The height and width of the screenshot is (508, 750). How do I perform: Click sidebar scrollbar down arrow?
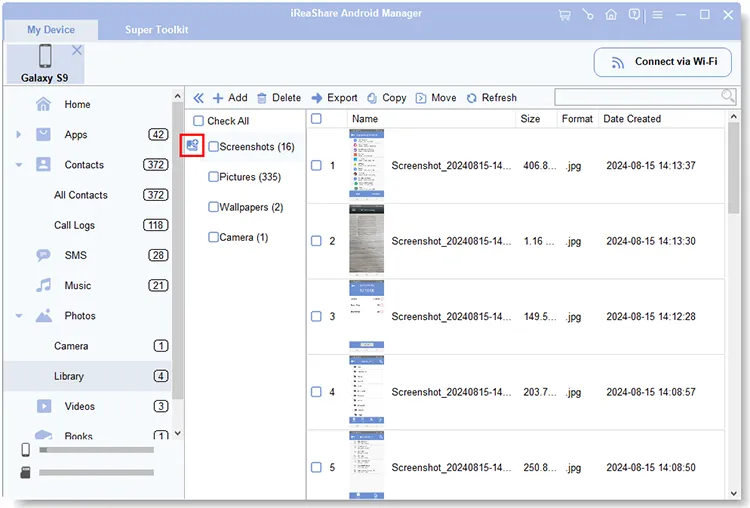coord(177,433)
